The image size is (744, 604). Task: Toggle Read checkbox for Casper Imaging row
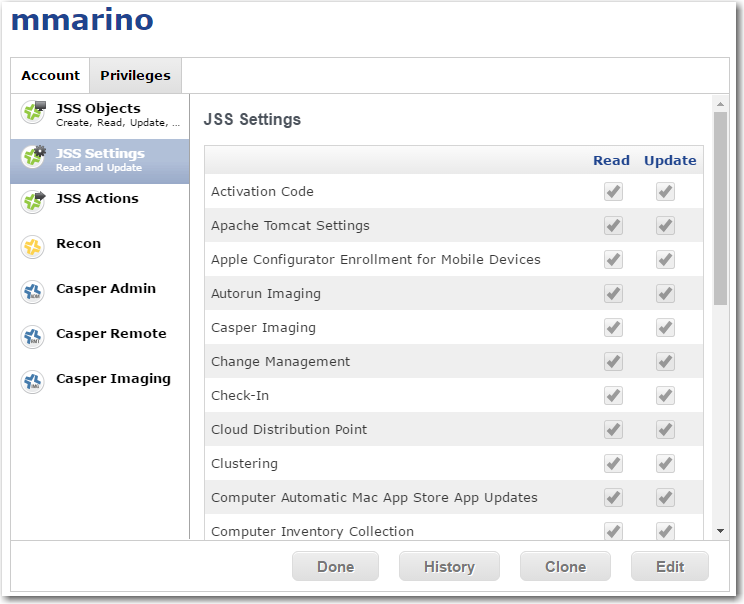point(613,327)
